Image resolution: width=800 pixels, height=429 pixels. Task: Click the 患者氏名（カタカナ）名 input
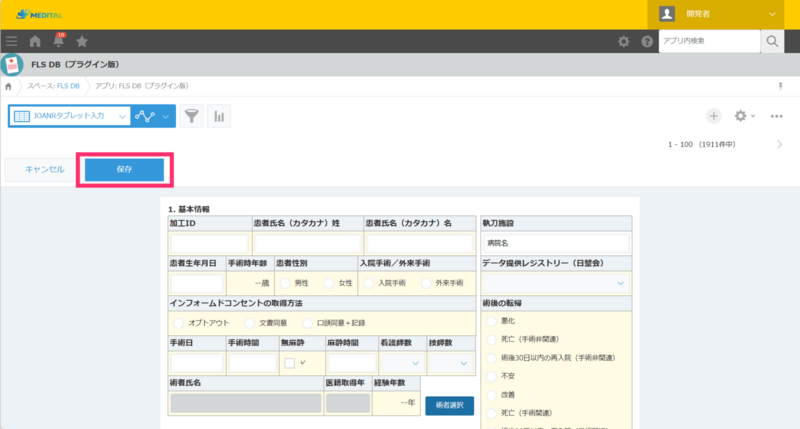coord(419,243)
